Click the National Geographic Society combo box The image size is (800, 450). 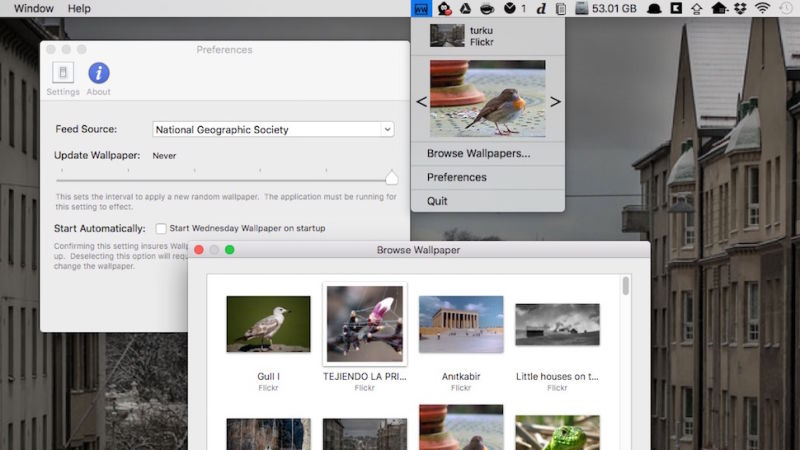click(273, 130)
